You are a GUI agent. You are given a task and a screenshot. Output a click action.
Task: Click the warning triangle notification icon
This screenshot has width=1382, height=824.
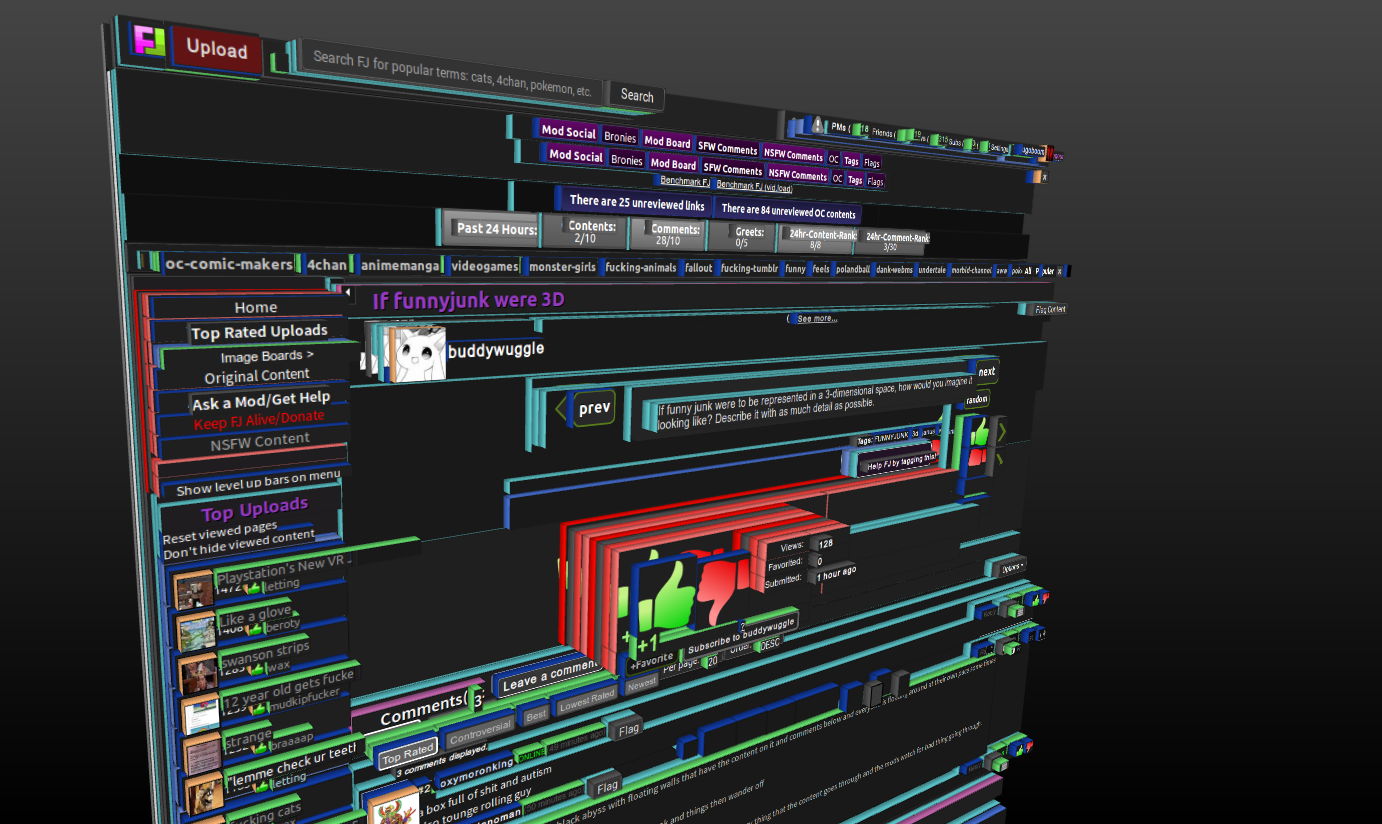(817, 125)
